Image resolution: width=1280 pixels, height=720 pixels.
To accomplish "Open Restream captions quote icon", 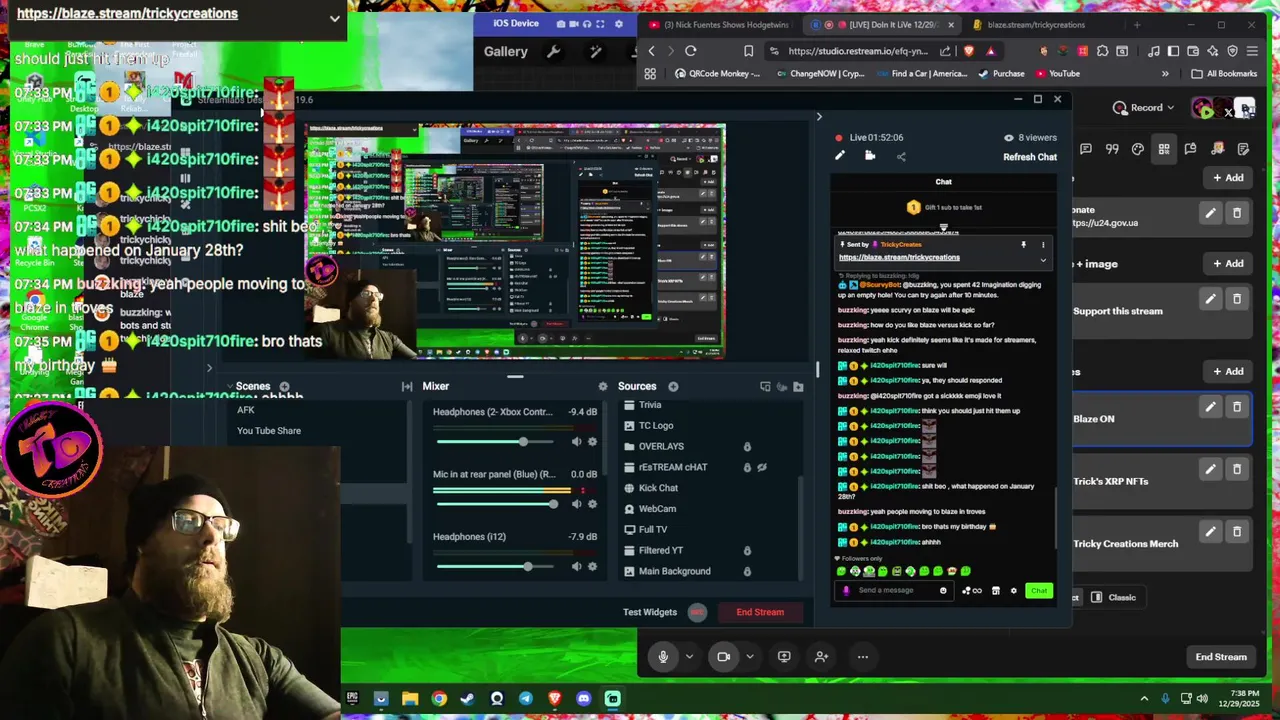I will [1112, 149].
